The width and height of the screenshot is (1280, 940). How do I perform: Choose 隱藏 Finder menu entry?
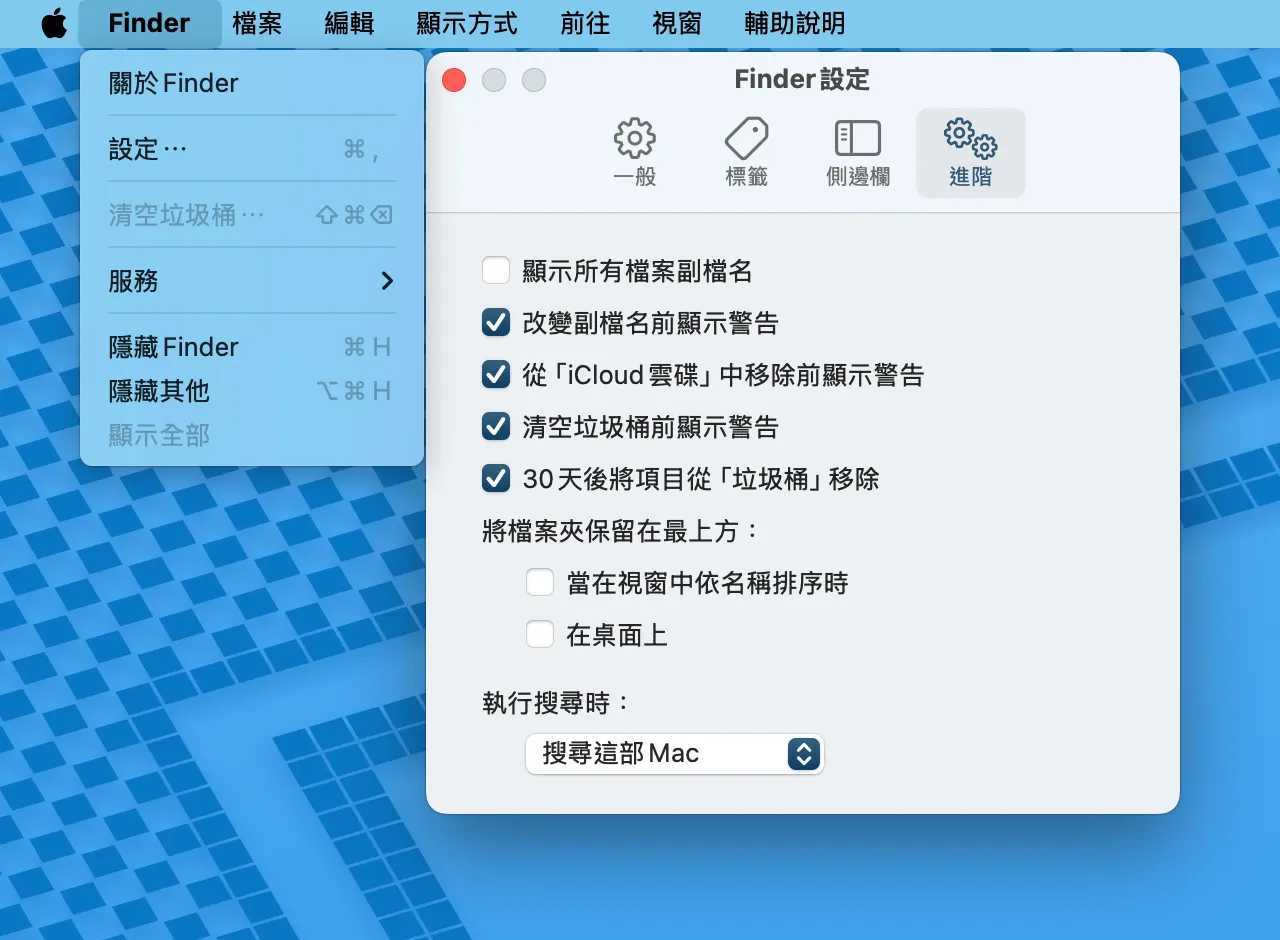click(x=252, y=347)
